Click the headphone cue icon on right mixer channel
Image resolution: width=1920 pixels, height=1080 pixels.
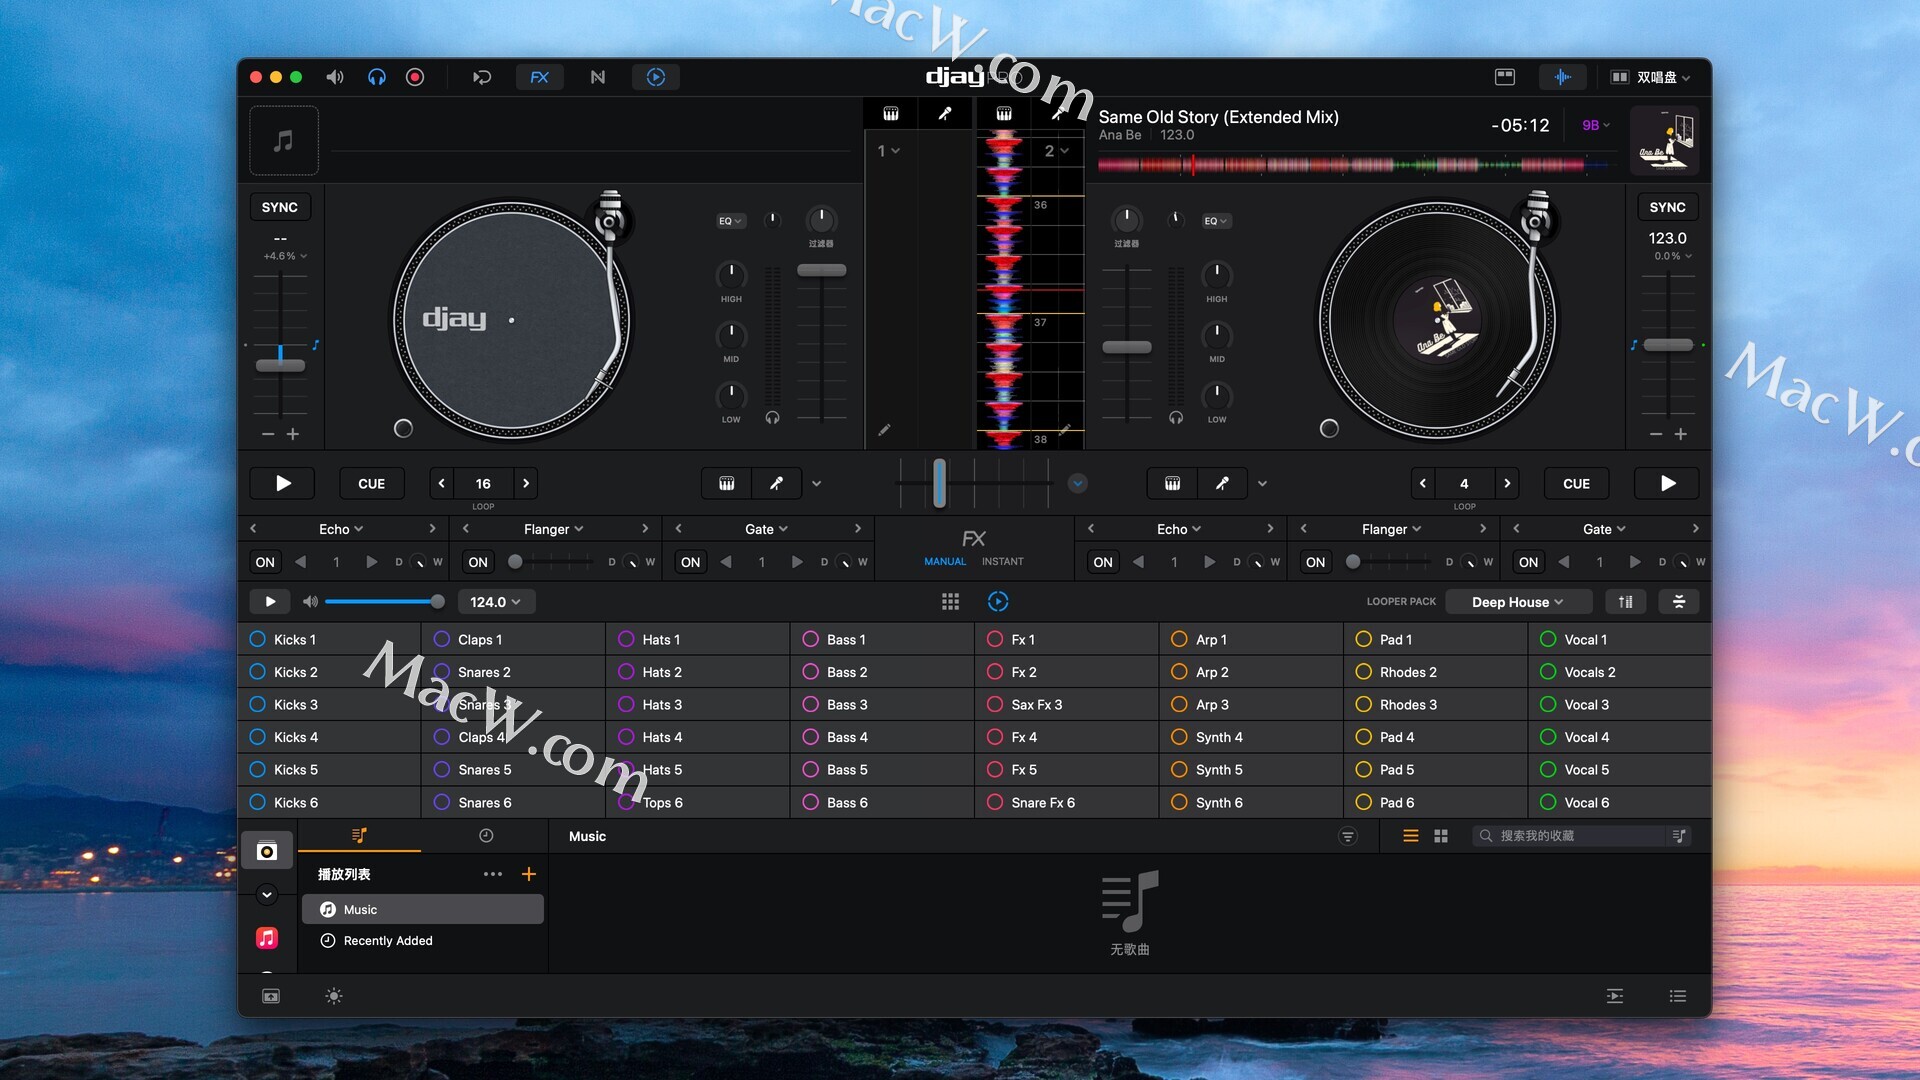pyautogui.click(x=1176, y=418)
